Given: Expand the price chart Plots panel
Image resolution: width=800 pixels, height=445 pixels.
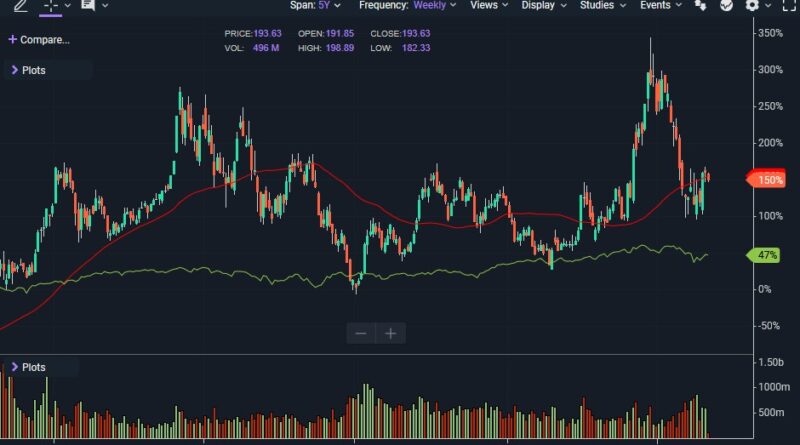Looking at the screenshot, I should 28,70.
